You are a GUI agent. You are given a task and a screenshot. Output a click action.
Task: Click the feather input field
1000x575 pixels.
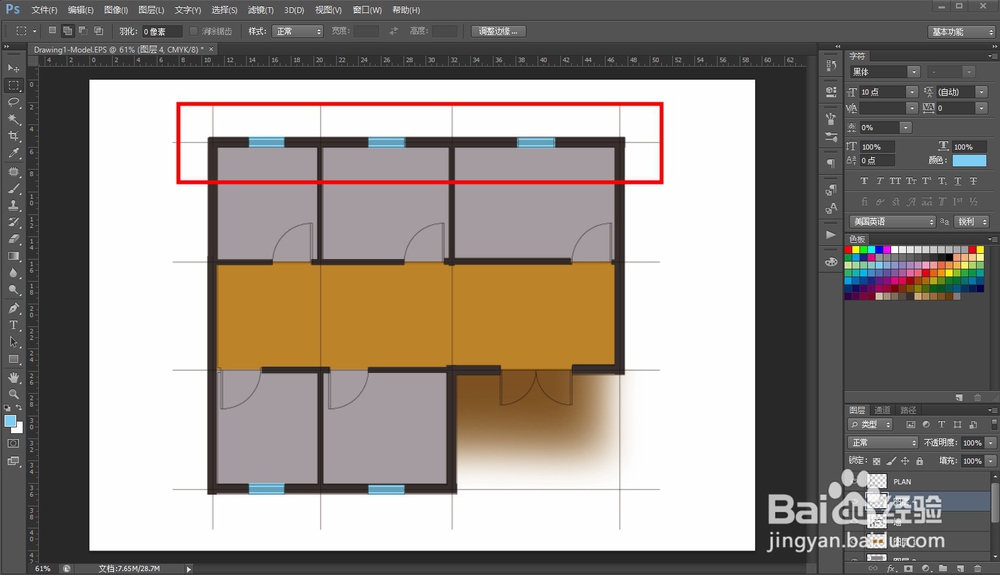point(162,31)
